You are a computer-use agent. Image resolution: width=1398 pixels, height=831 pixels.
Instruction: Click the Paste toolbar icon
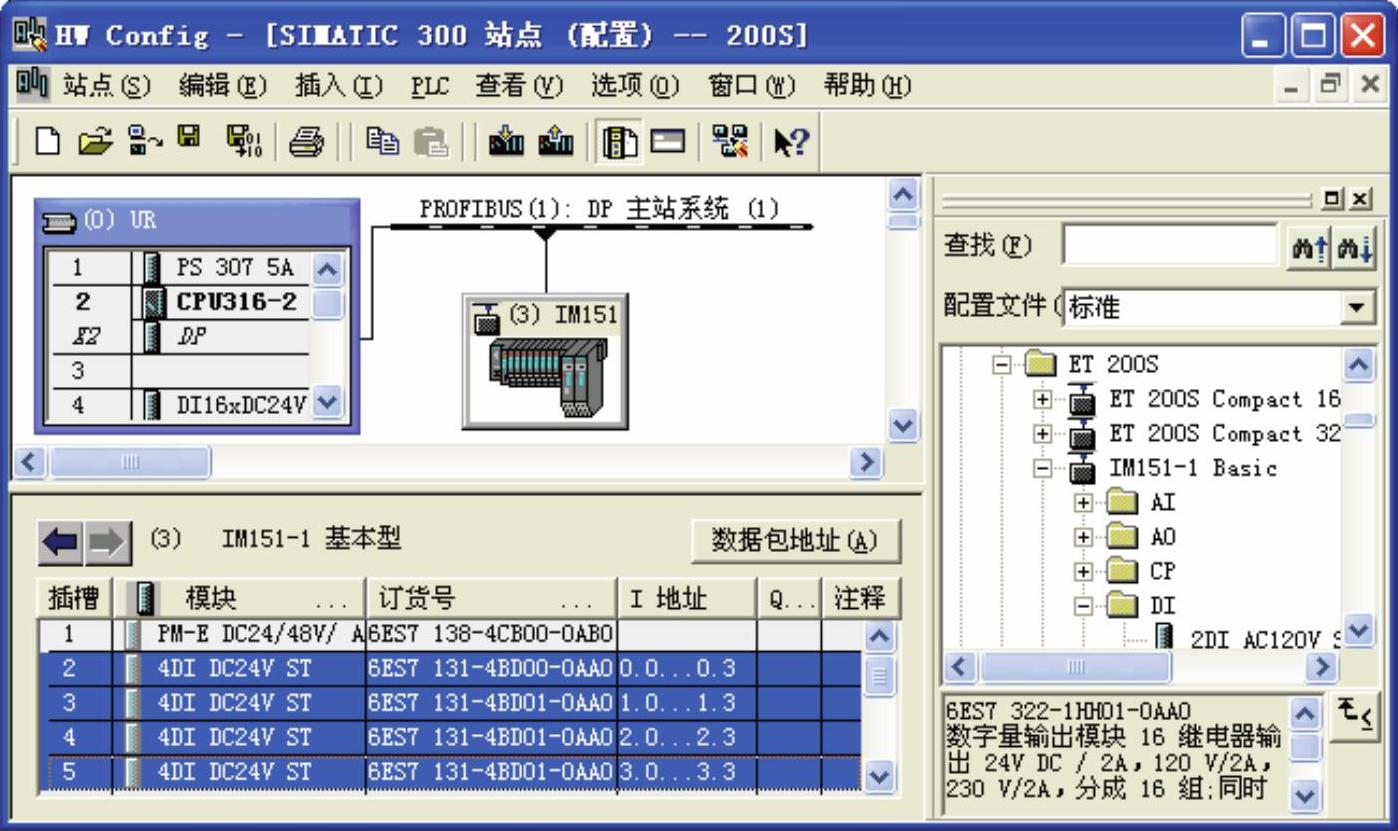tap(430, 144)
